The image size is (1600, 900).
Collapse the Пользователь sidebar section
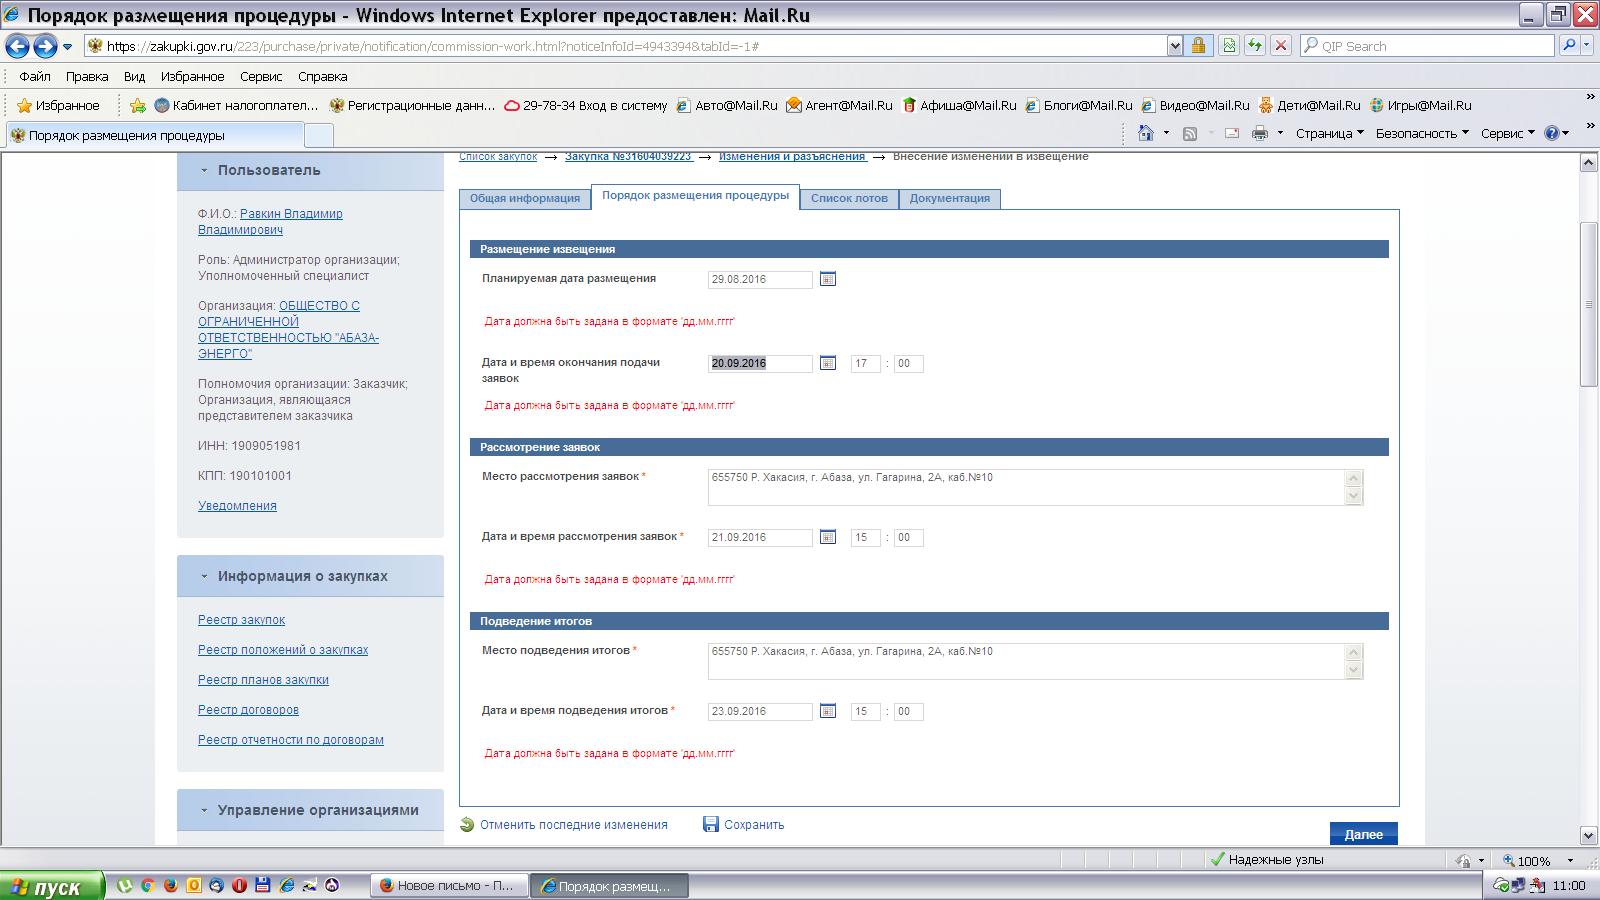tap(204, 171)
